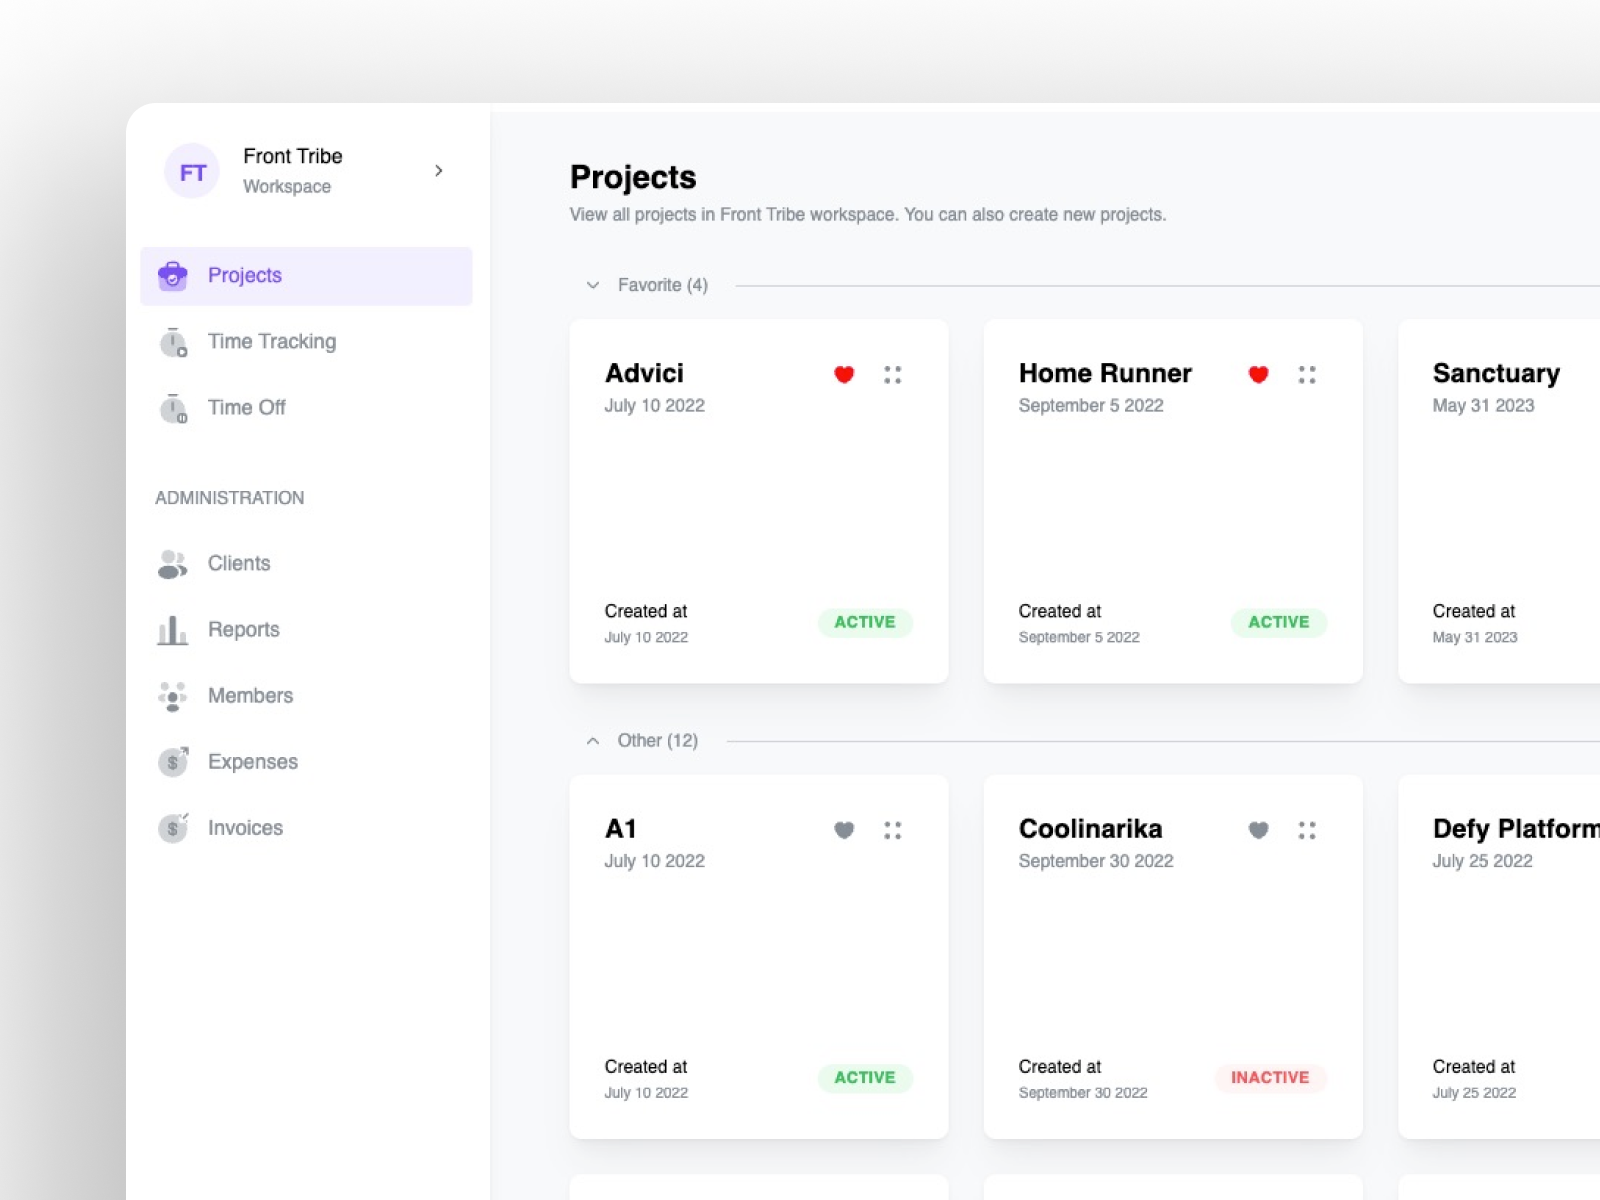Unfavorite the Home Runner project heart
The image size is (1600, 1200).
pos(1258,374)
